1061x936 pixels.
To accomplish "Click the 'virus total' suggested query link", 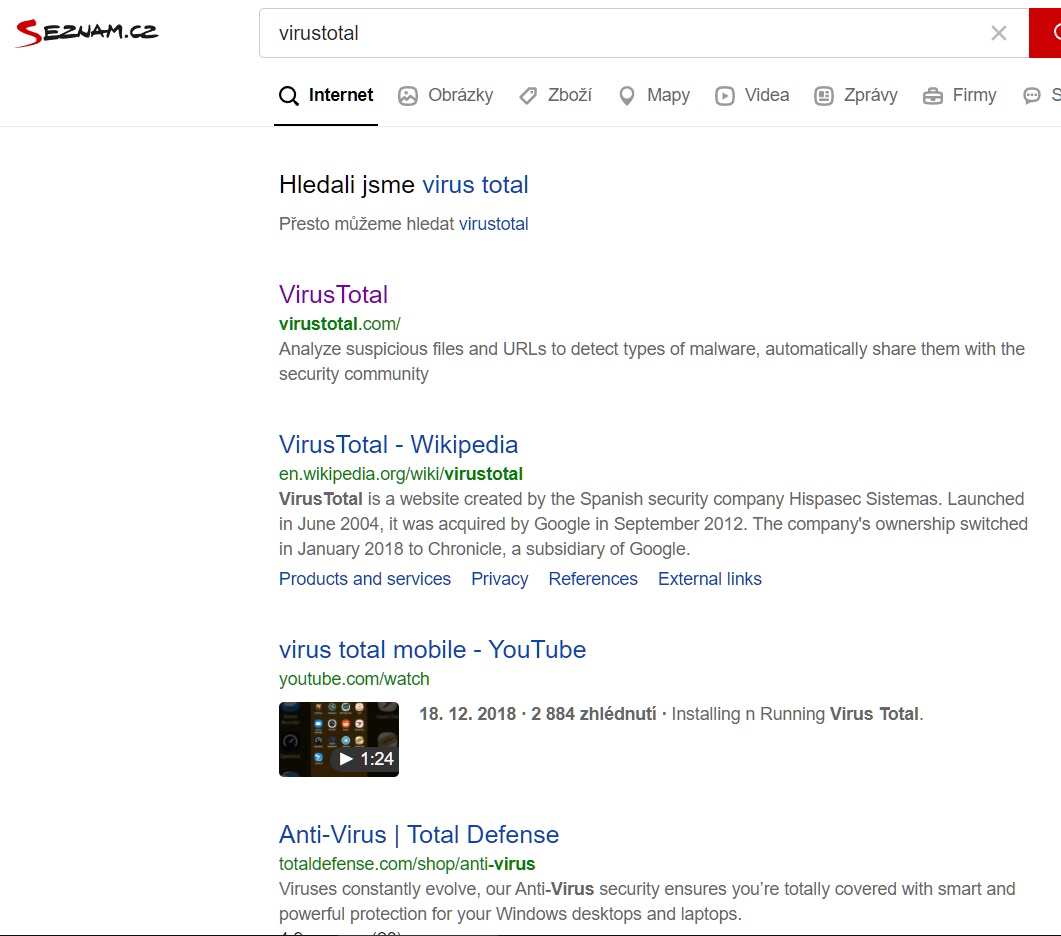I will pos(475,185).
